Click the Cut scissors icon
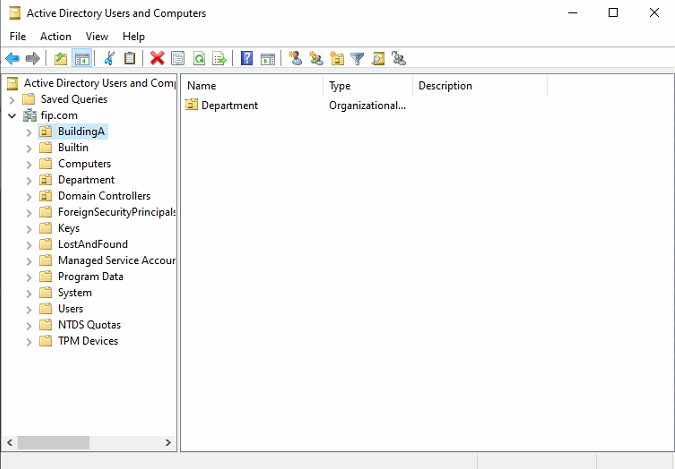This screenshot has width=675, height=469. click(109, 58)
